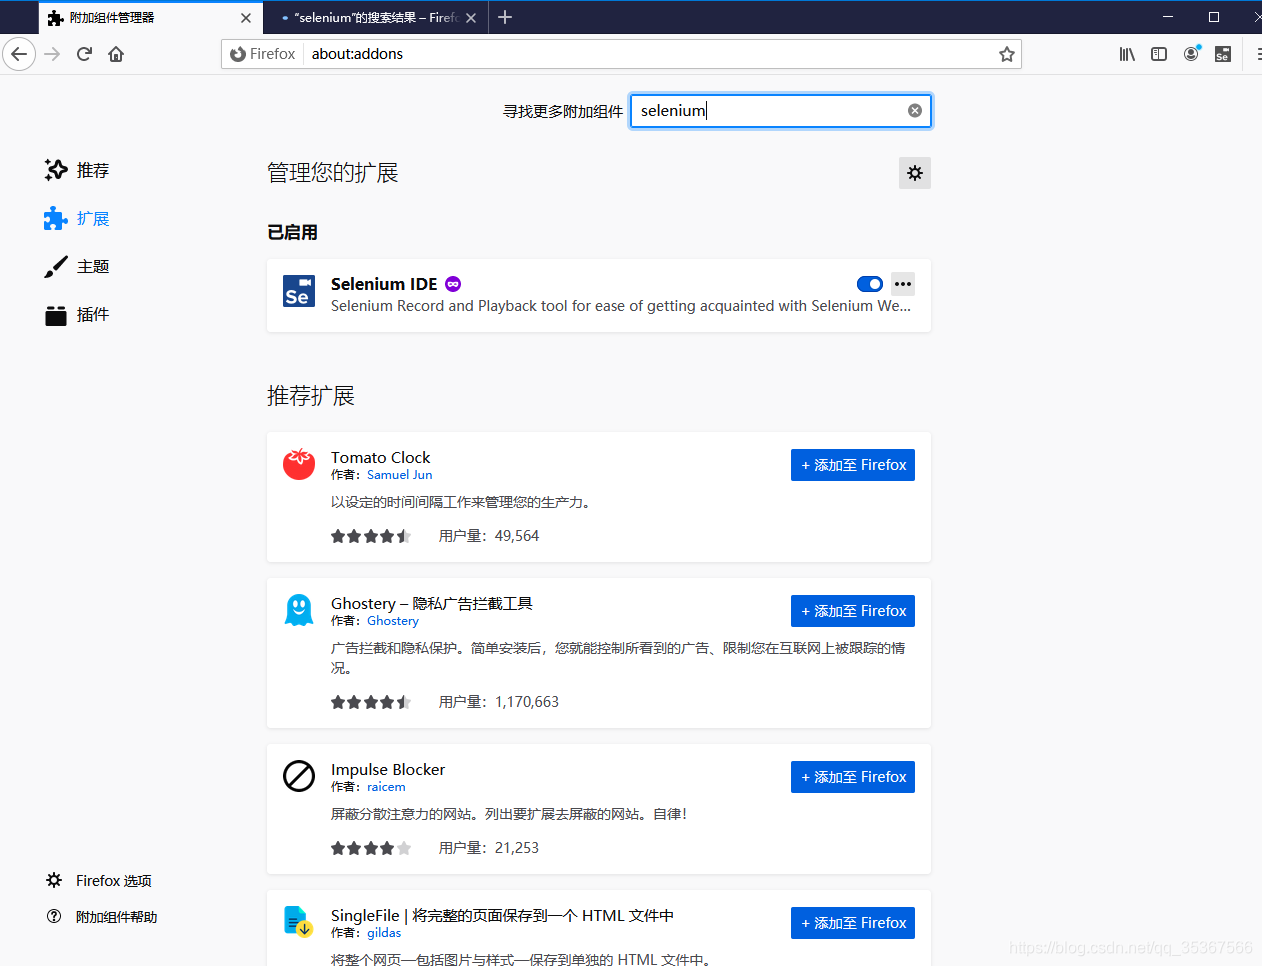Add Impulse Blocker to Firefox
The height and width of the screenshot is (966, 1262).
tap(853, 777)
